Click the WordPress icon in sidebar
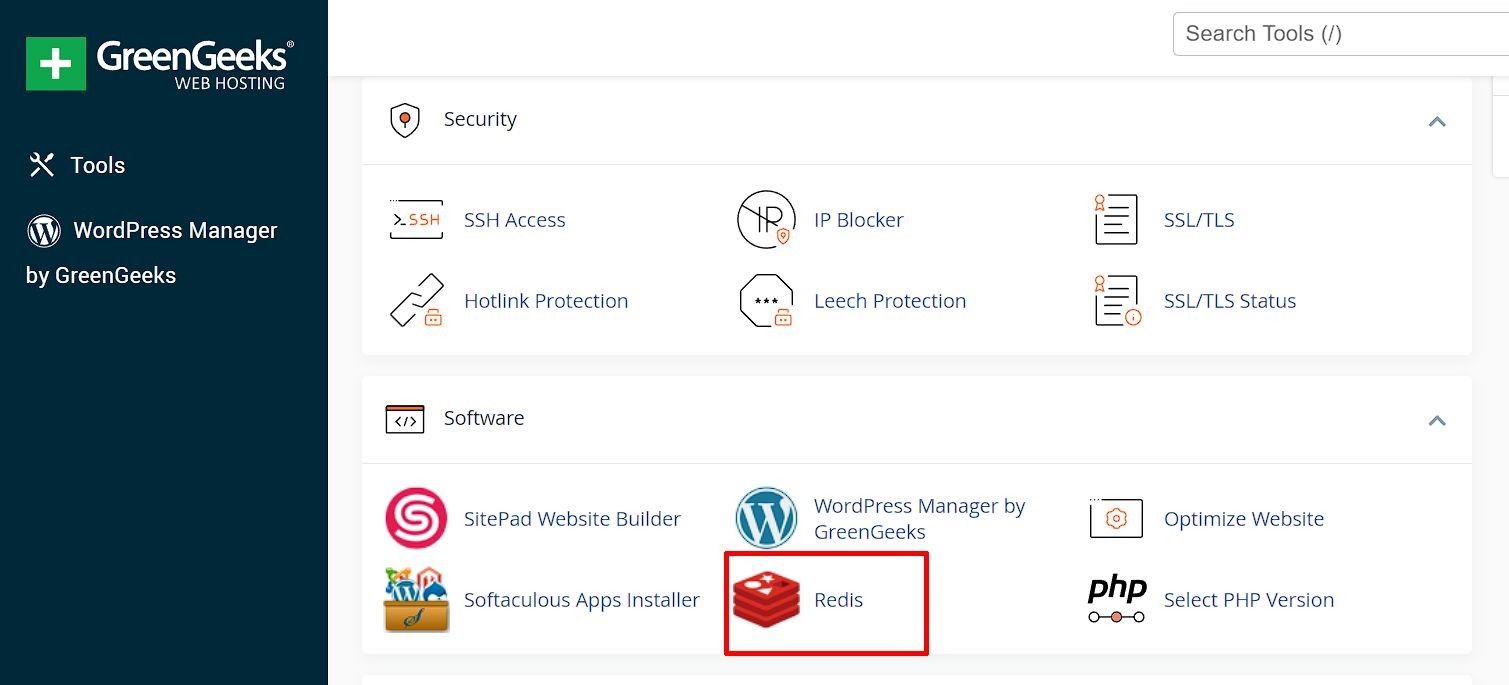Image resolution: width=1509 pixels, height=685 pixels. click(44, 231)
